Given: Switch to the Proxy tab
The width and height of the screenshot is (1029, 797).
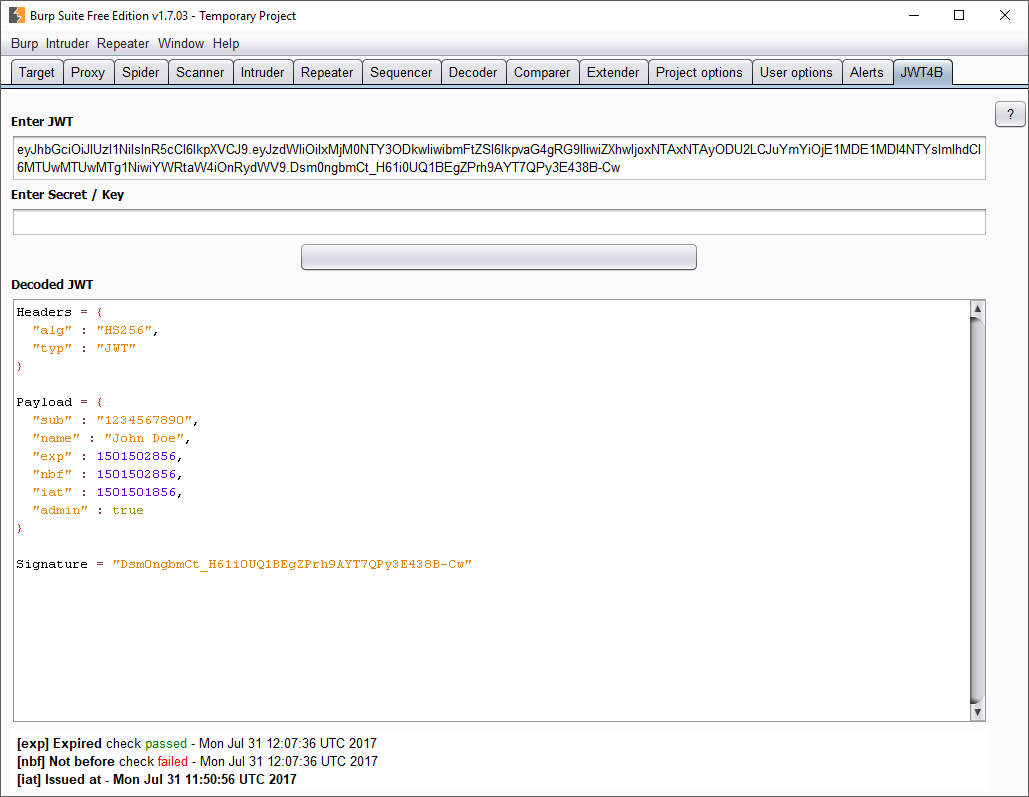Looking at the screenshot, I should [x=88, y=72].
